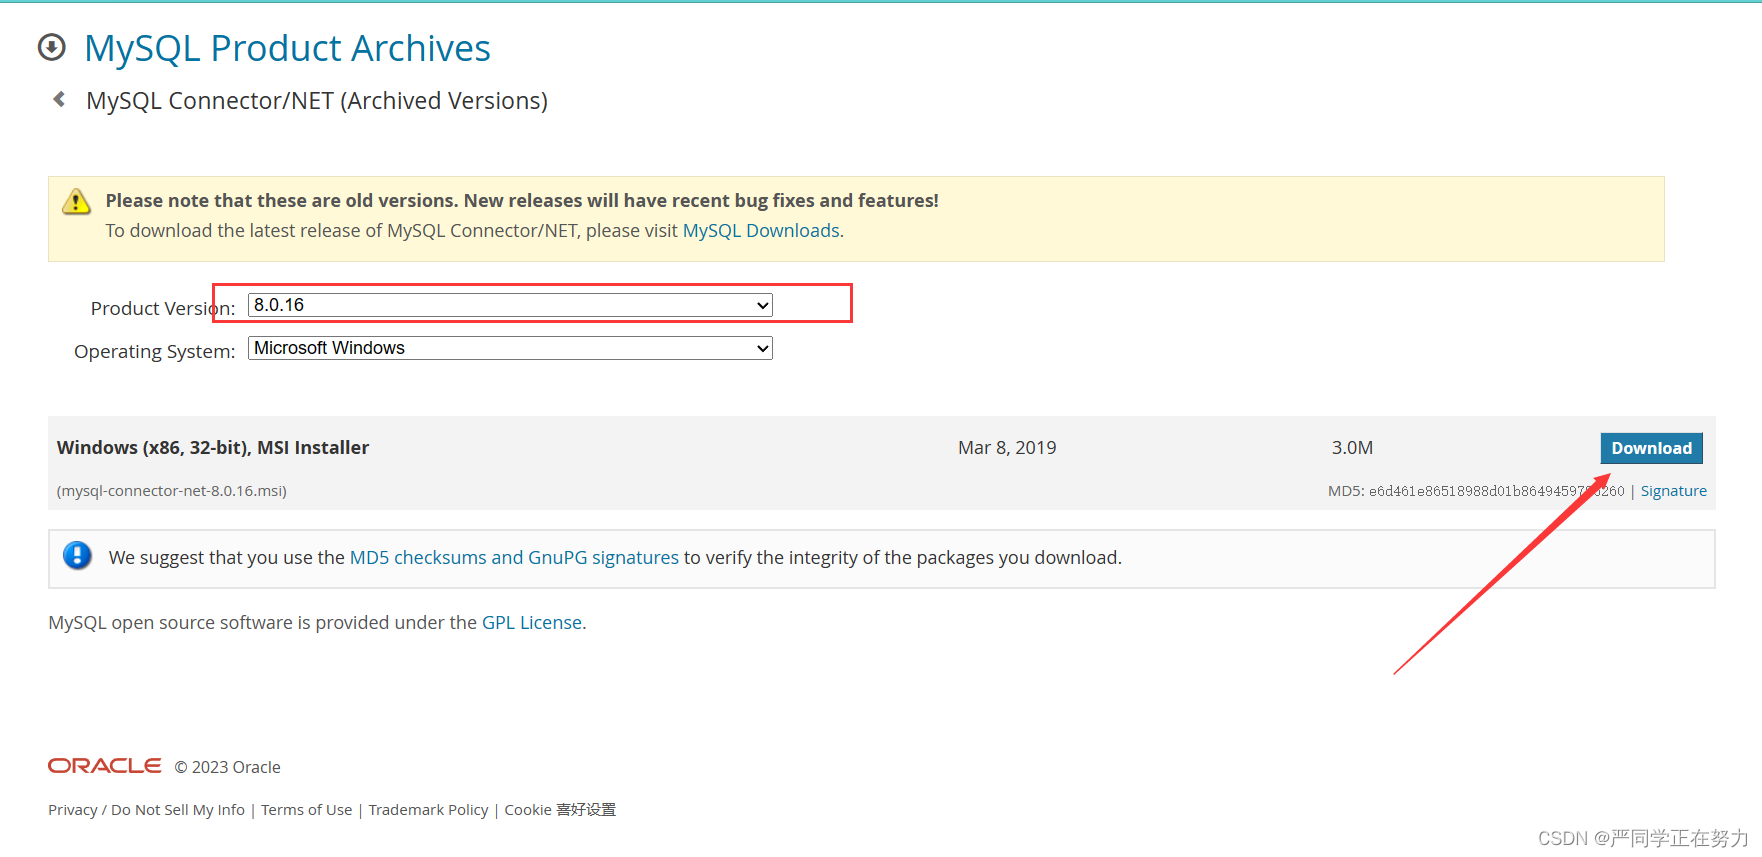Open the Product Version dropdown showing 8.0.16
1762x857 pixels.
click(x=510, y=305)
